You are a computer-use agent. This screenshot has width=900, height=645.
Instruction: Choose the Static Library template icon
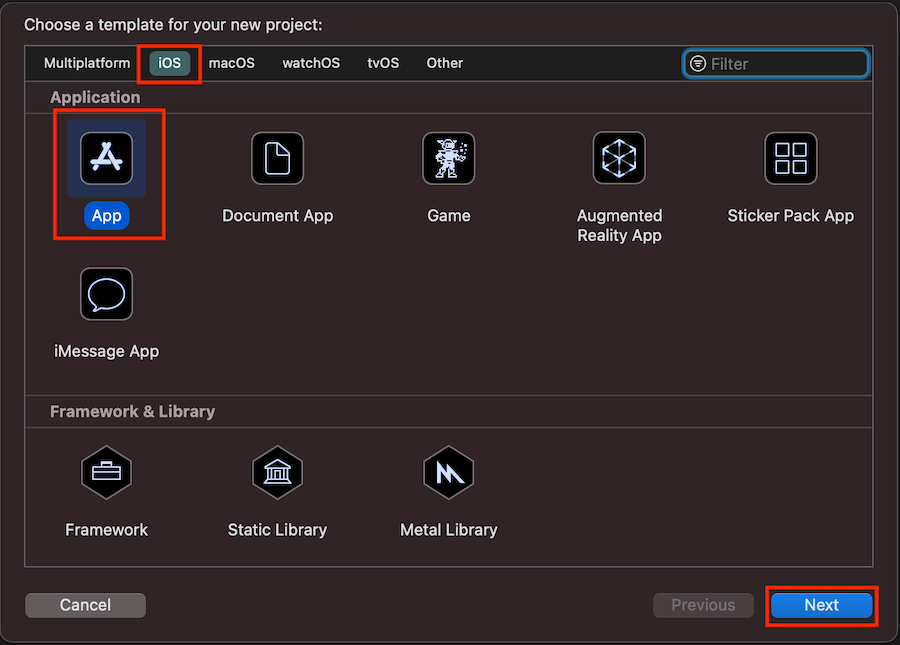(x=277, y=472)
